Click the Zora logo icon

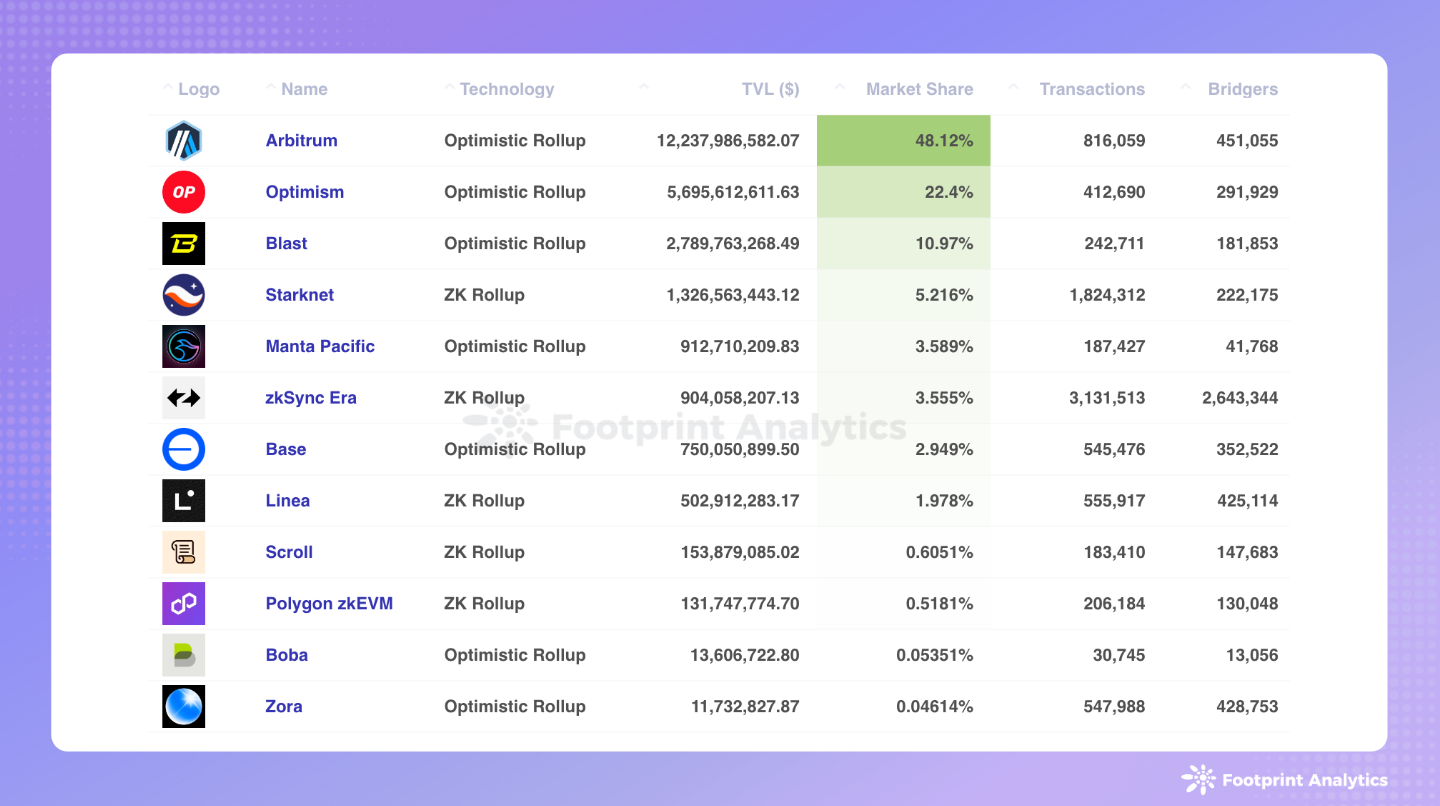point(183,706)
